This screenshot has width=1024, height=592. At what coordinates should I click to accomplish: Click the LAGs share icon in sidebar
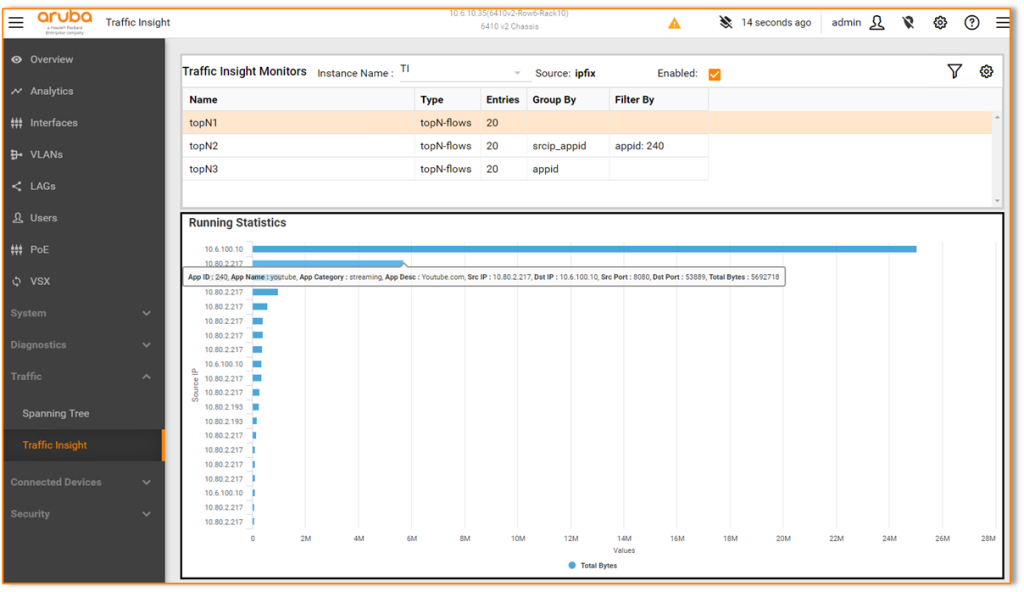click(x=16, y=186)
